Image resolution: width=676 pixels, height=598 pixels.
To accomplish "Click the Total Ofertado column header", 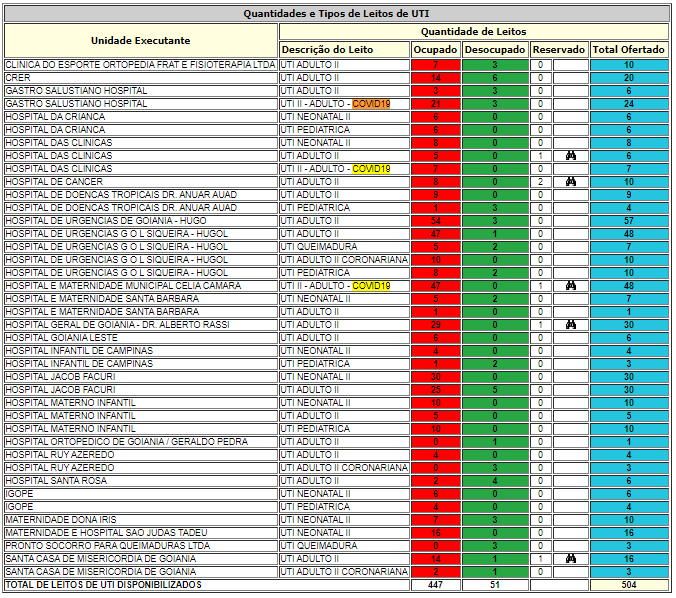I will [x=628, y=49].
